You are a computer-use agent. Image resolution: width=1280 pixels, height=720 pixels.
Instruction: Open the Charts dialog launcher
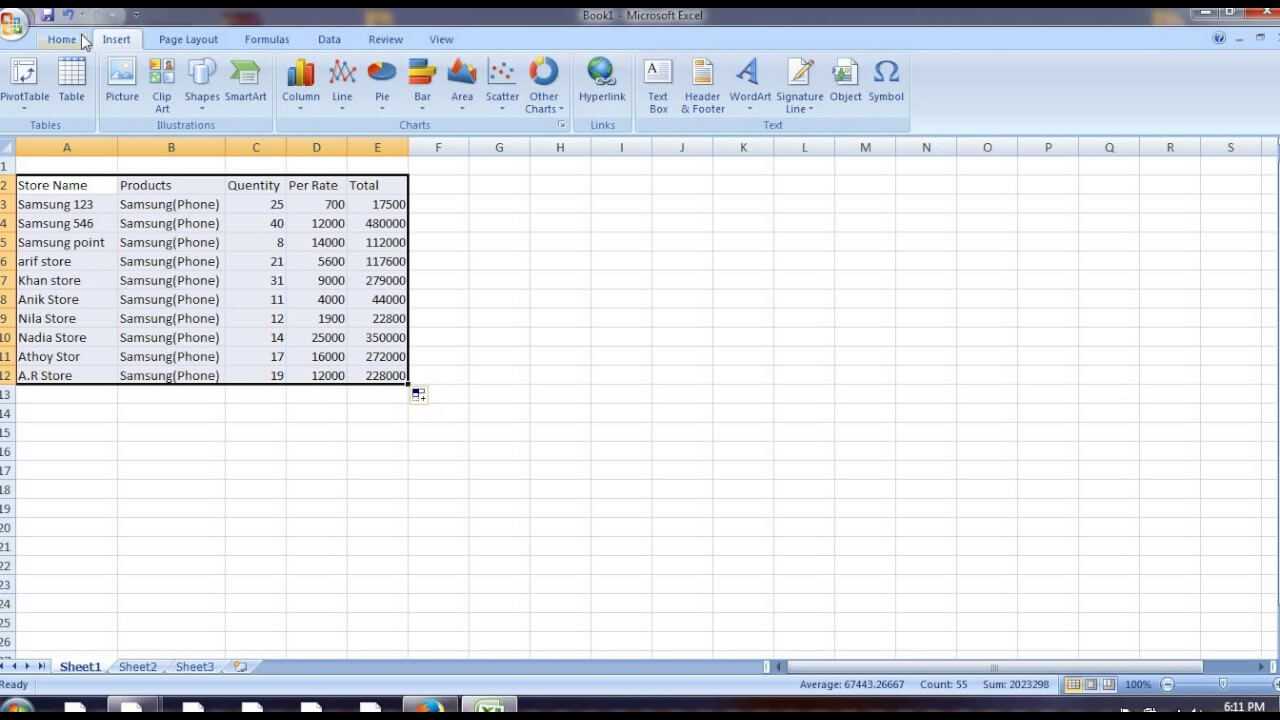click(561, 125)
